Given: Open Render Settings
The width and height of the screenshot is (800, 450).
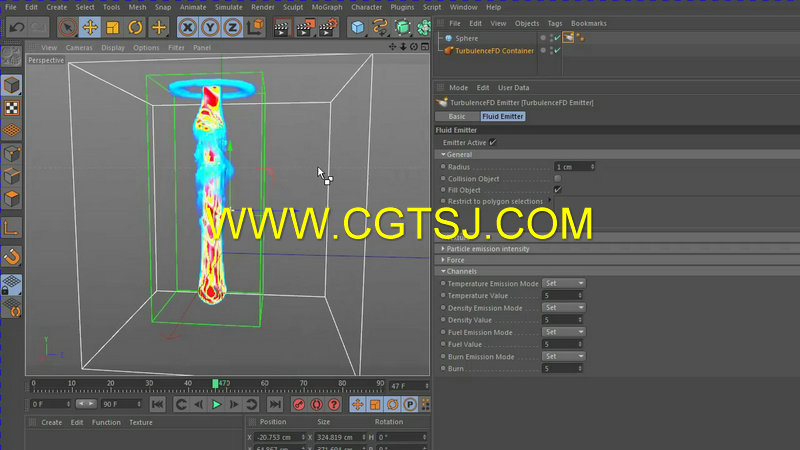Looking at the screenshot, I should click(x=328, y=28).
